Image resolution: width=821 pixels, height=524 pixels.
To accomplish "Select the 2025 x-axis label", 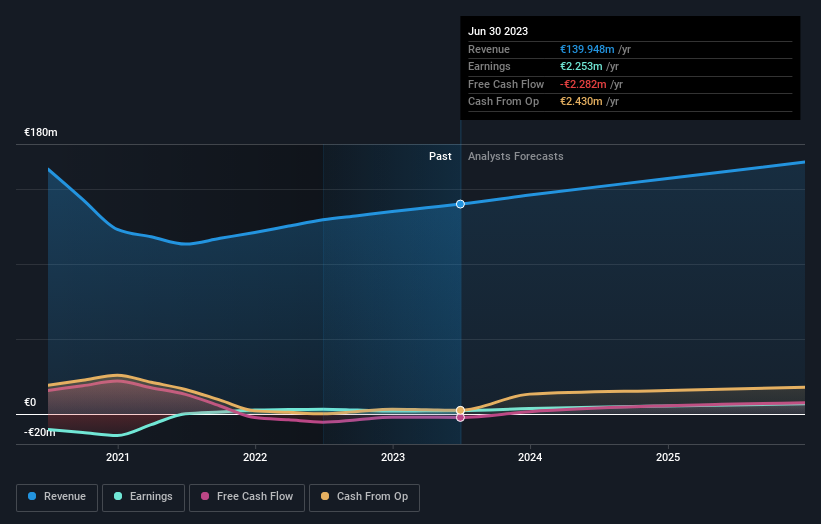I will click(668, 458).
